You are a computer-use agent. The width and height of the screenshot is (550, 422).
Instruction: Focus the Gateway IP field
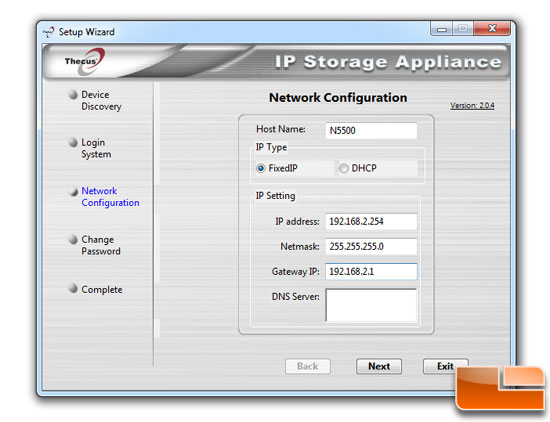[371, 272]
